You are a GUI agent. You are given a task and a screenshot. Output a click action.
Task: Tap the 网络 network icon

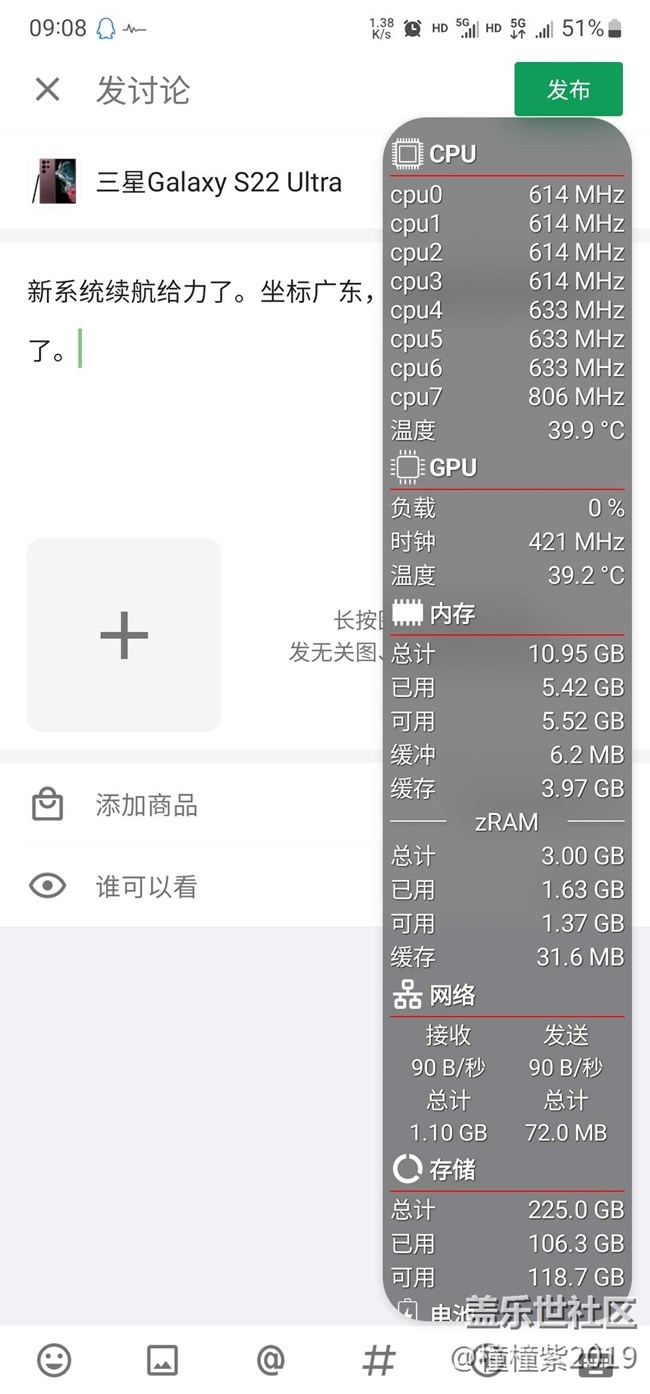coord(406,995)
